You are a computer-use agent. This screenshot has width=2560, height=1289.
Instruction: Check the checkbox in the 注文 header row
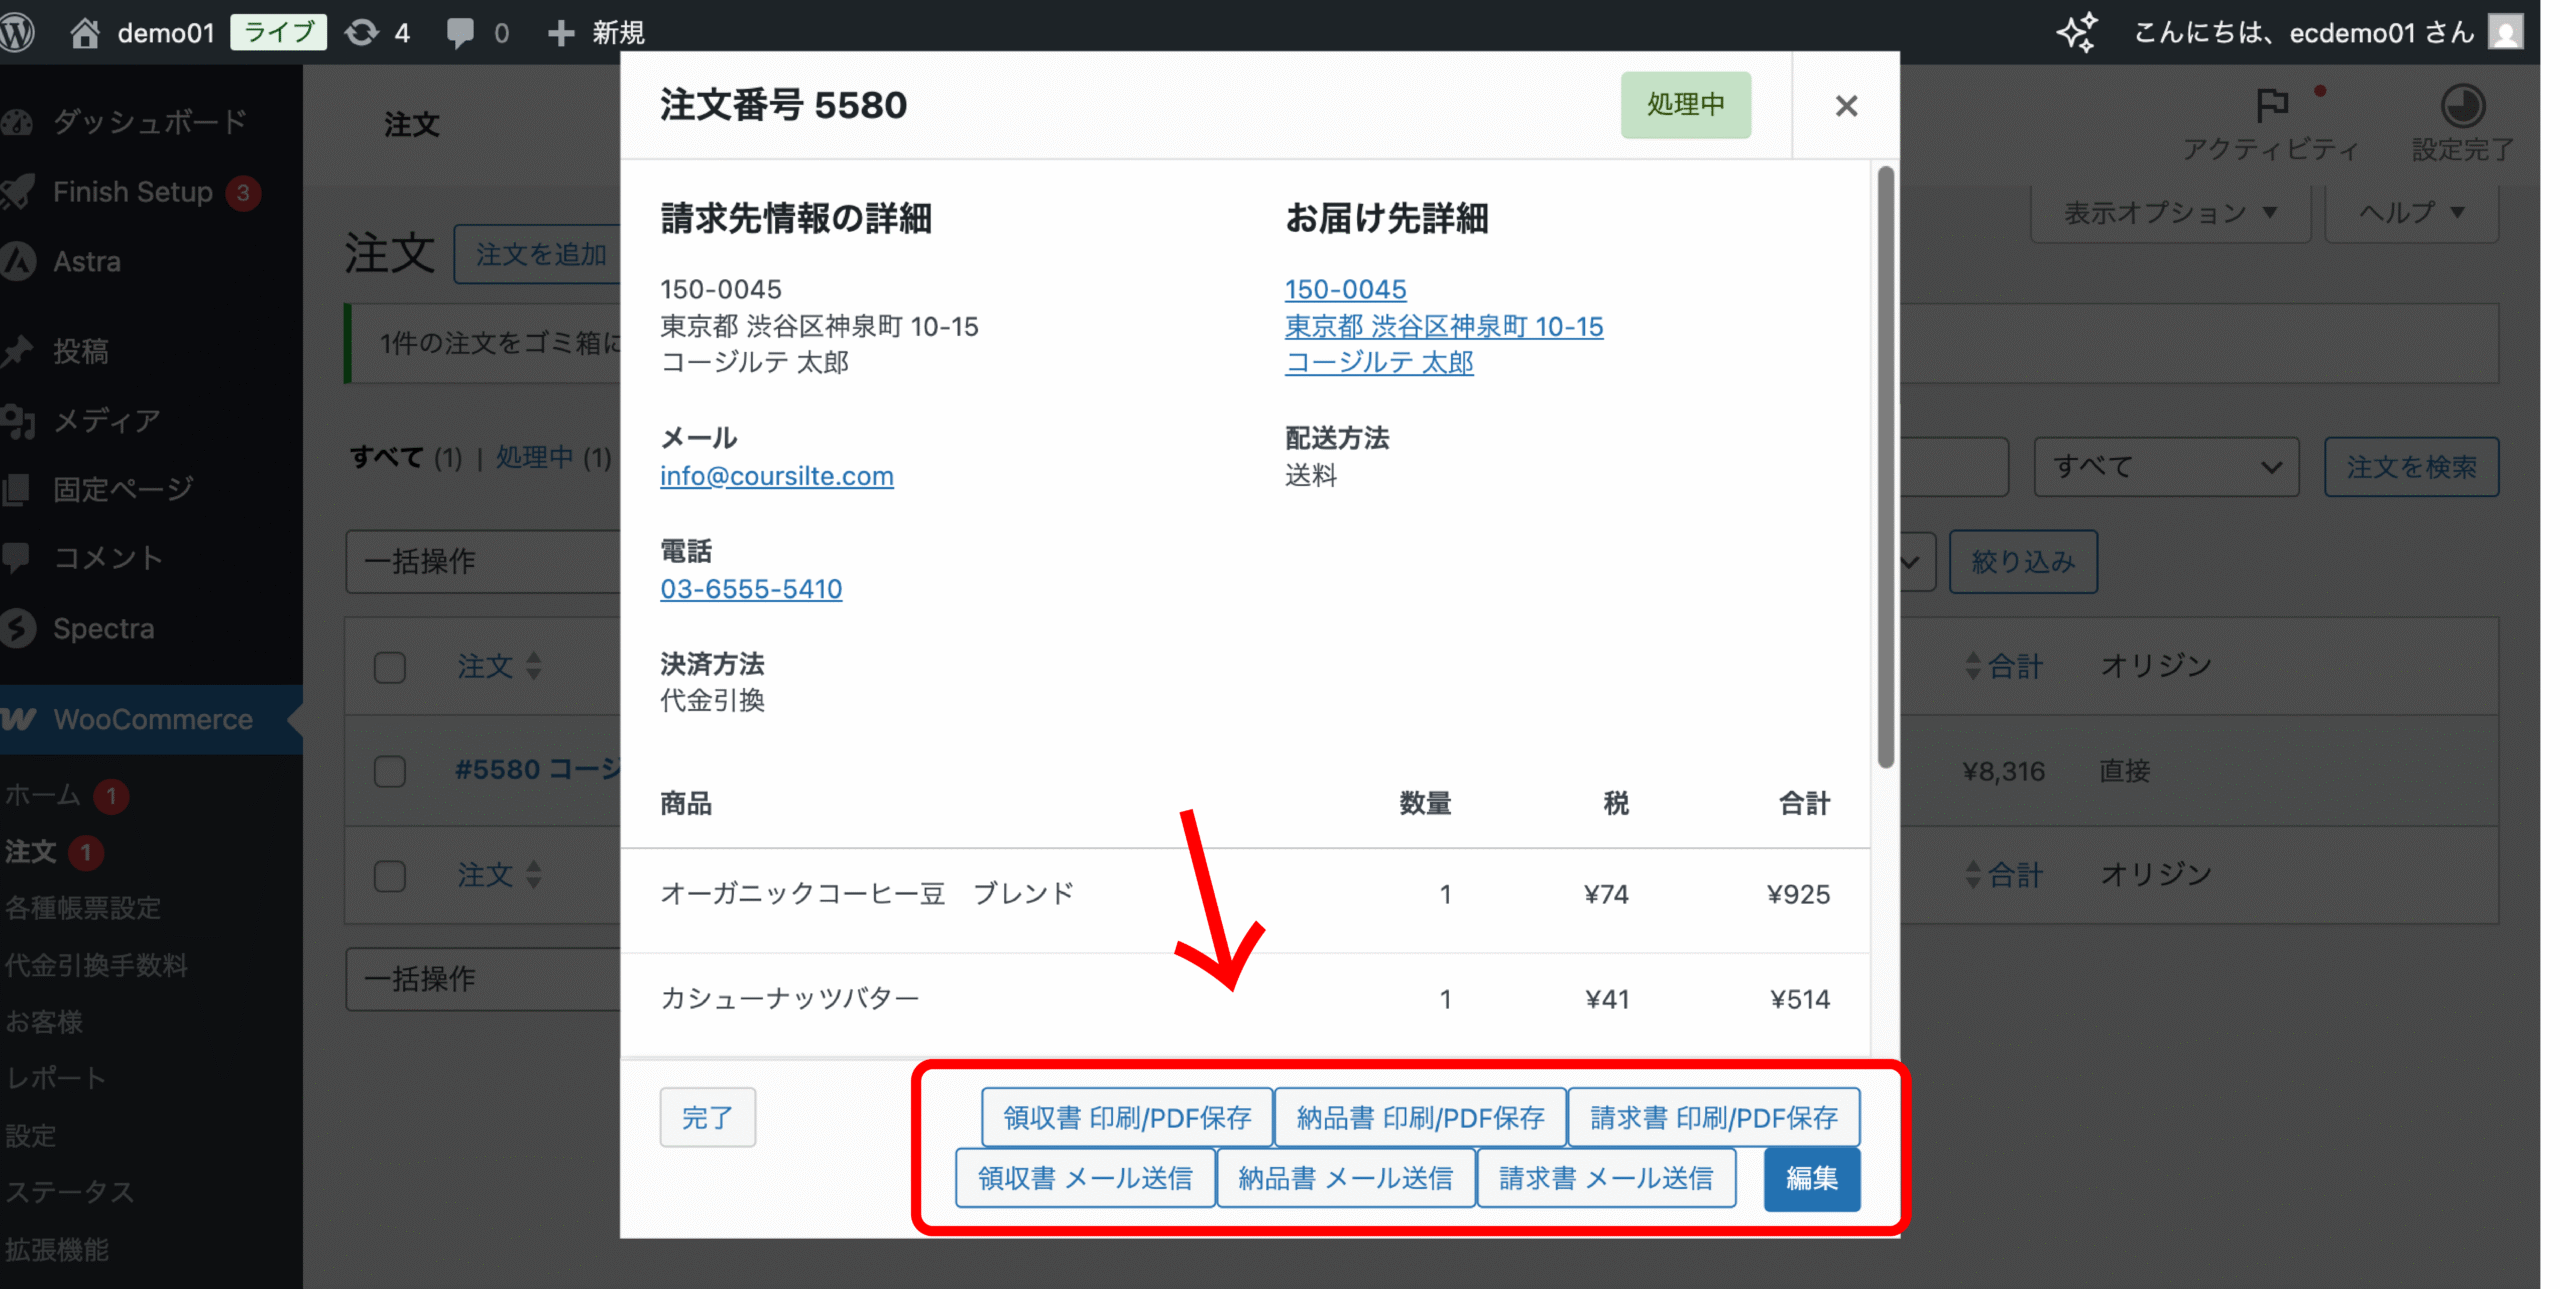[390, 667]
